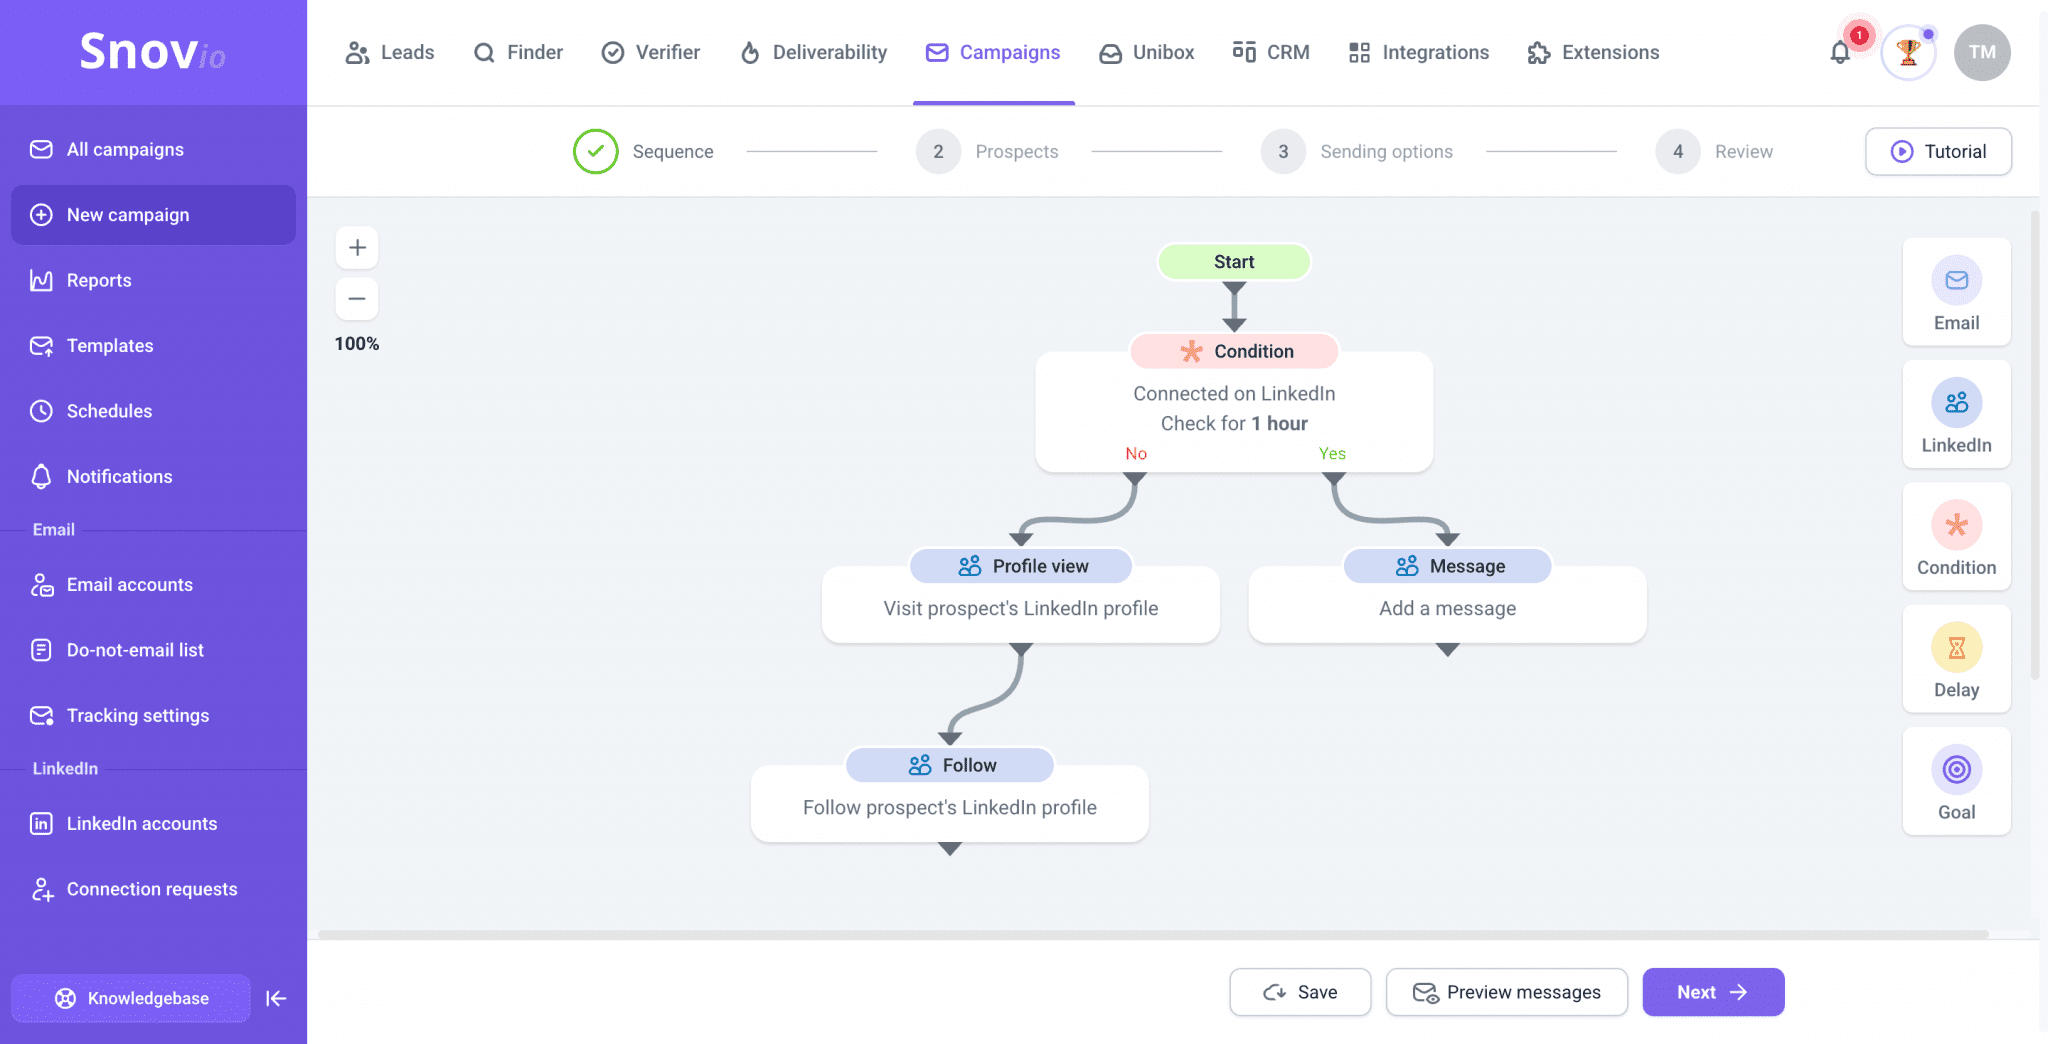The width and height of the screenshot is (2048, 1044).
Task: Open the notifications bell
Action: pyautogui.click(x=1838, y=52)
